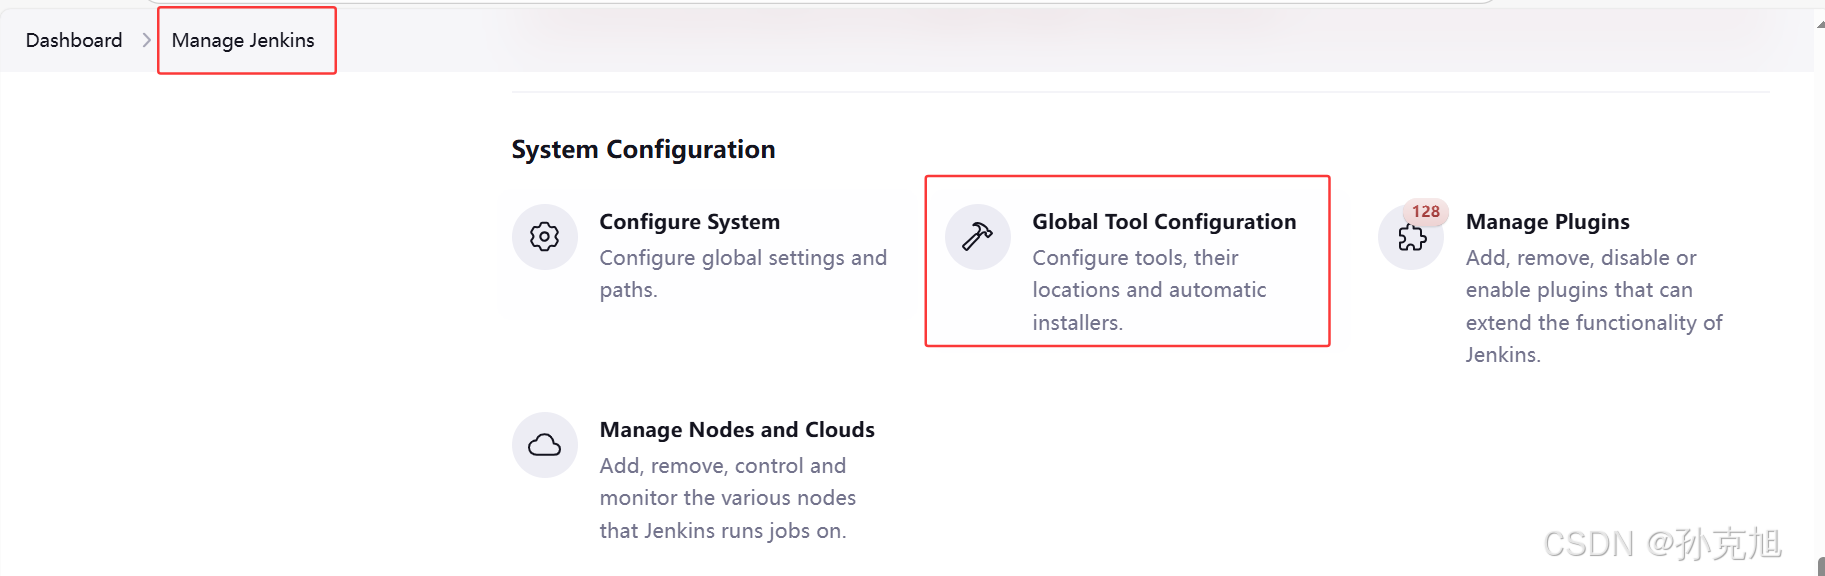The width and height of the screenshot is (1825, 576).
Task: Open Configure System gear icon
Action: coord(545,237)
